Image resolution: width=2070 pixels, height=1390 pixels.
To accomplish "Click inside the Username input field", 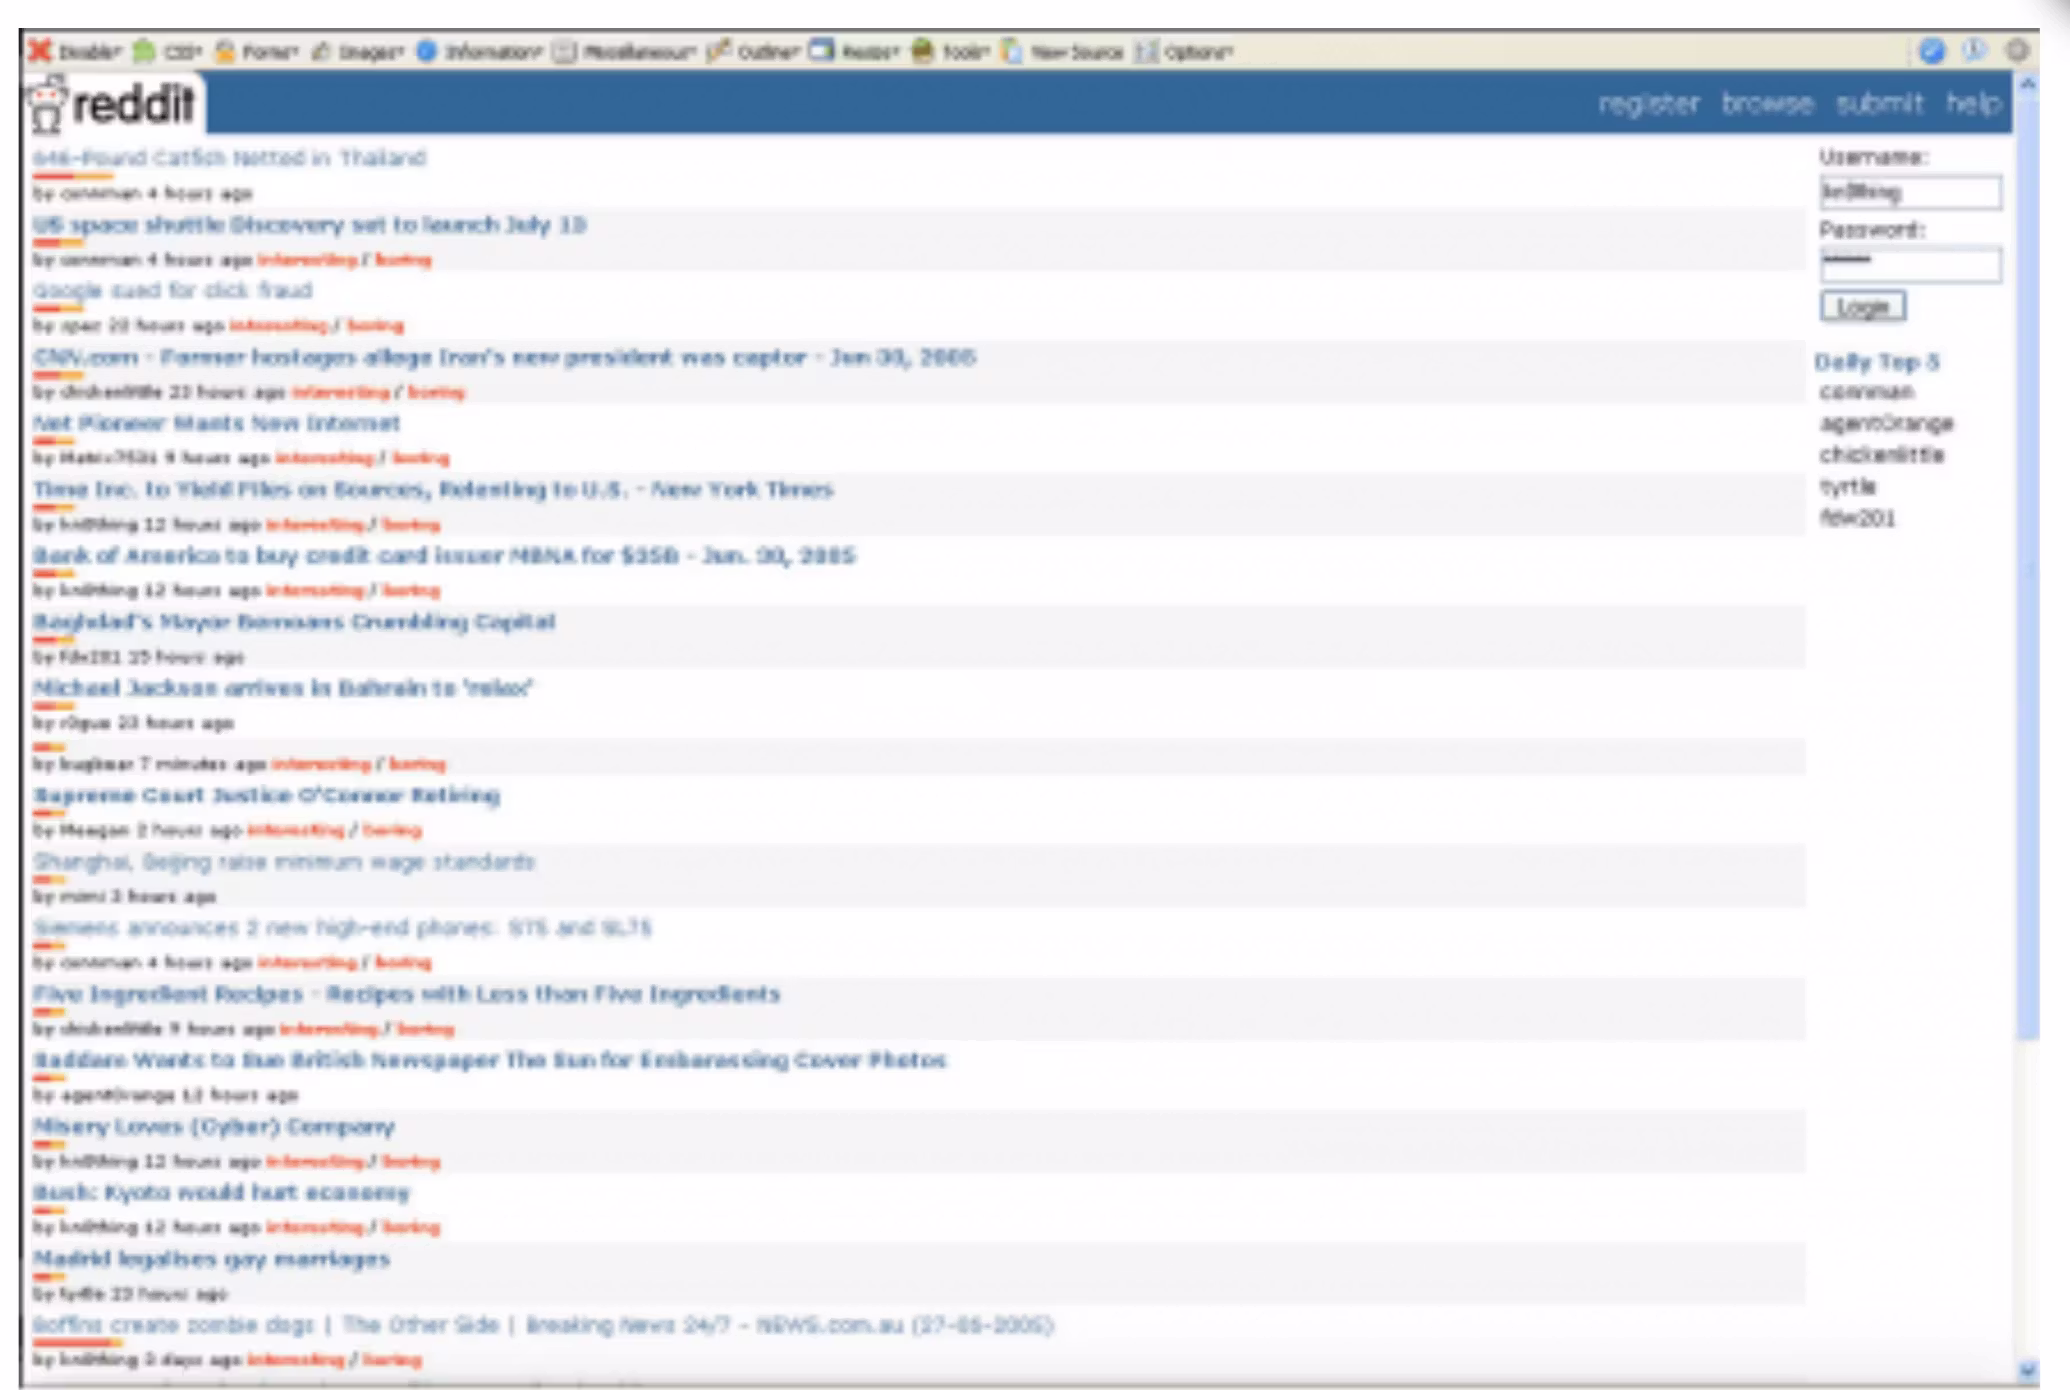I will pos(1910,192).
